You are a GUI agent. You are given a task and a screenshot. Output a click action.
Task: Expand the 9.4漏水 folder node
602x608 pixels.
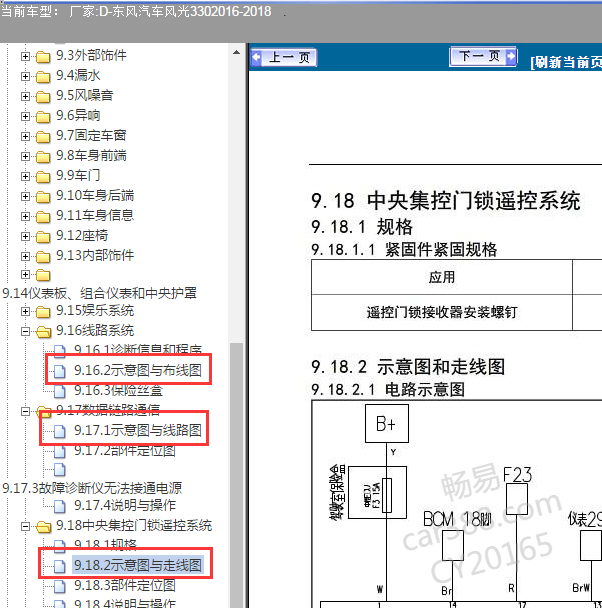[25, 76]
